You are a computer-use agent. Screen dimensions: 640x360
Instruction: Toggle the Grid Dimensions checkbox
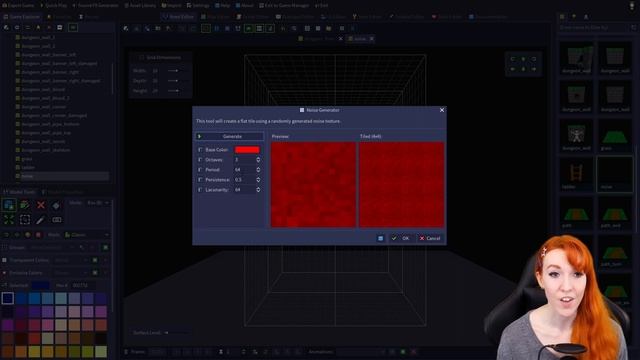pos(141,58)
